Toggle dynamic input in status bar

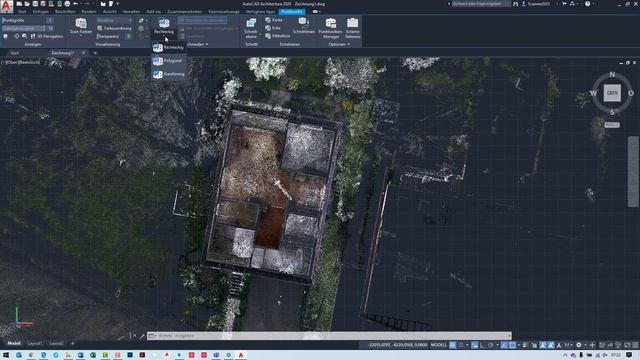point(475,345)
